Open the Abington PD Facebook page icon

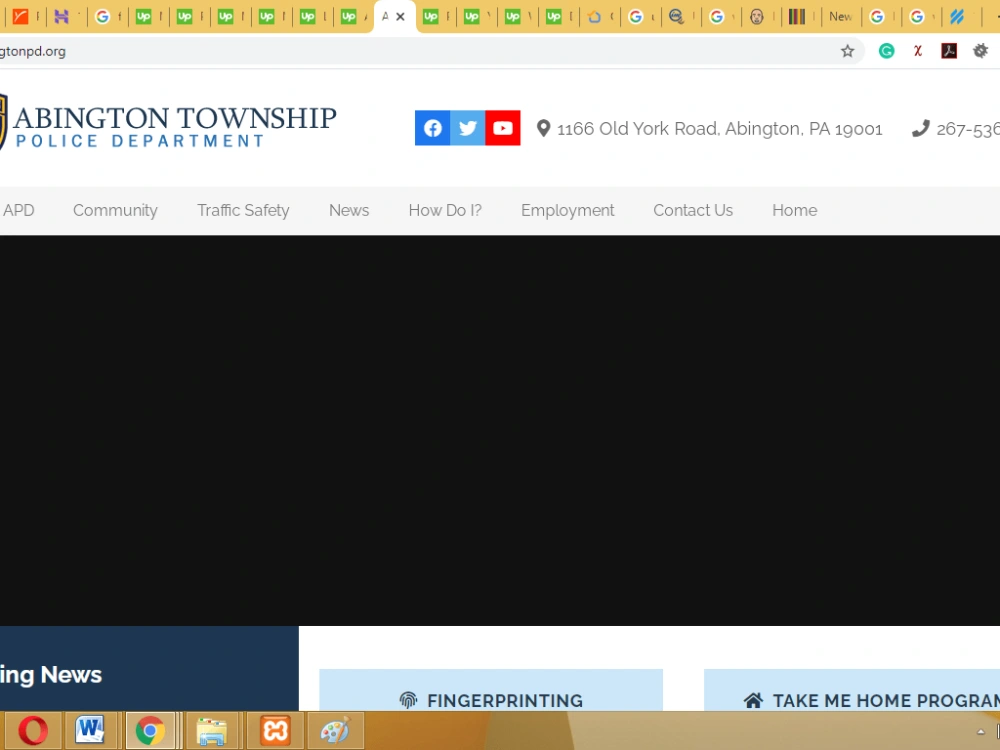pyautogui.click(x=432, y=128)
